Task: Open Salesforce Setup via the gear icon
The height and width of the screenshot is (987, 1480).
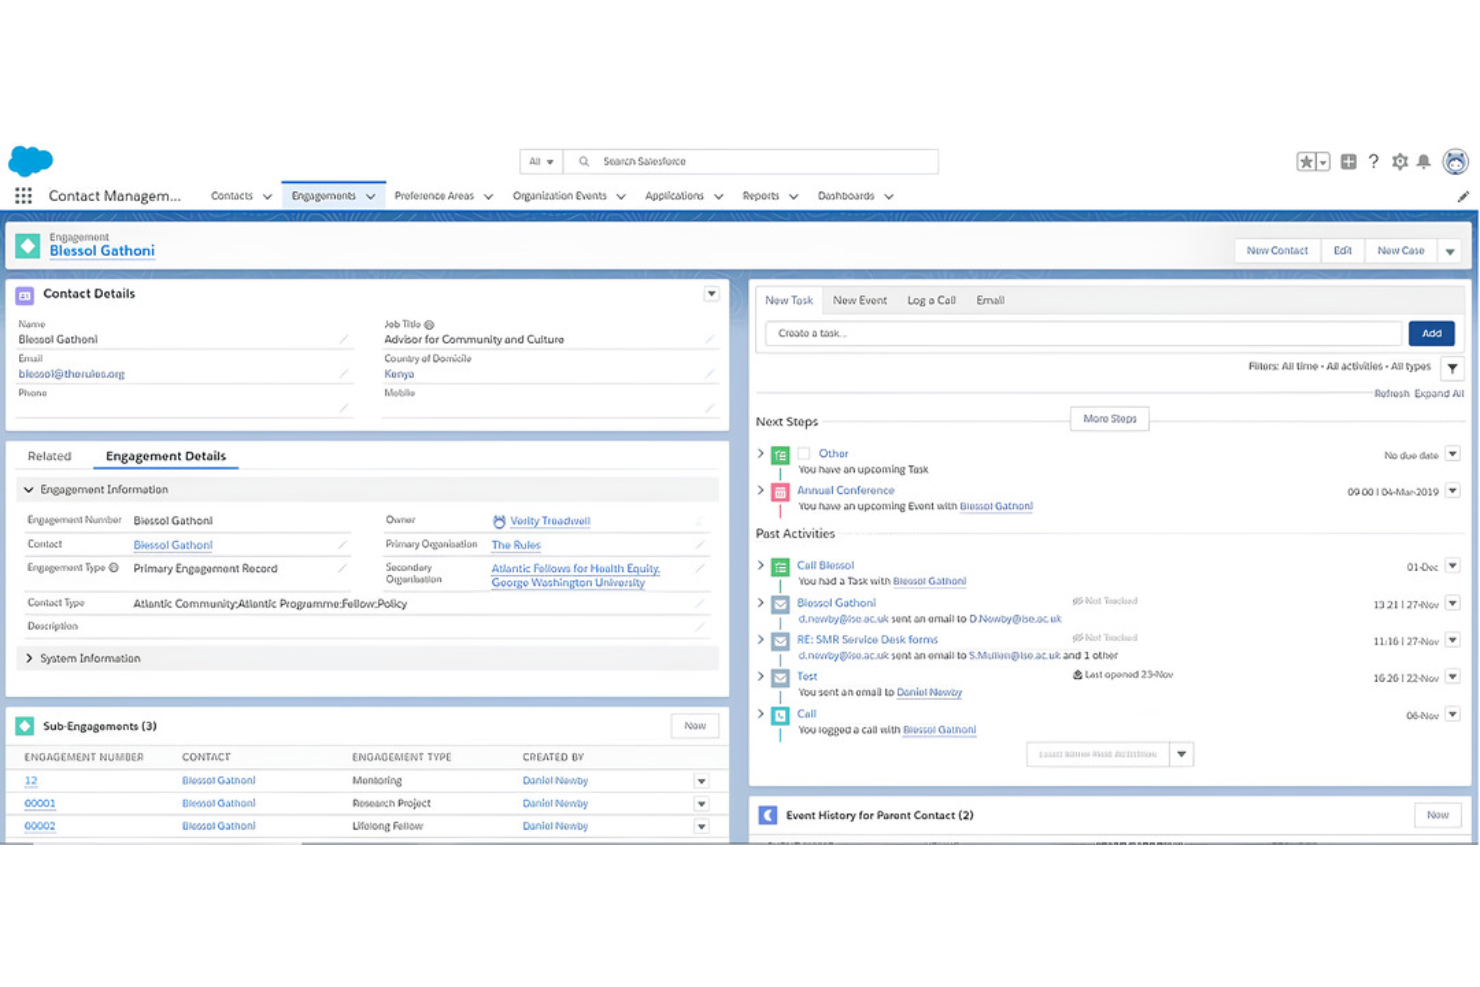Action: coord(1400,161)
